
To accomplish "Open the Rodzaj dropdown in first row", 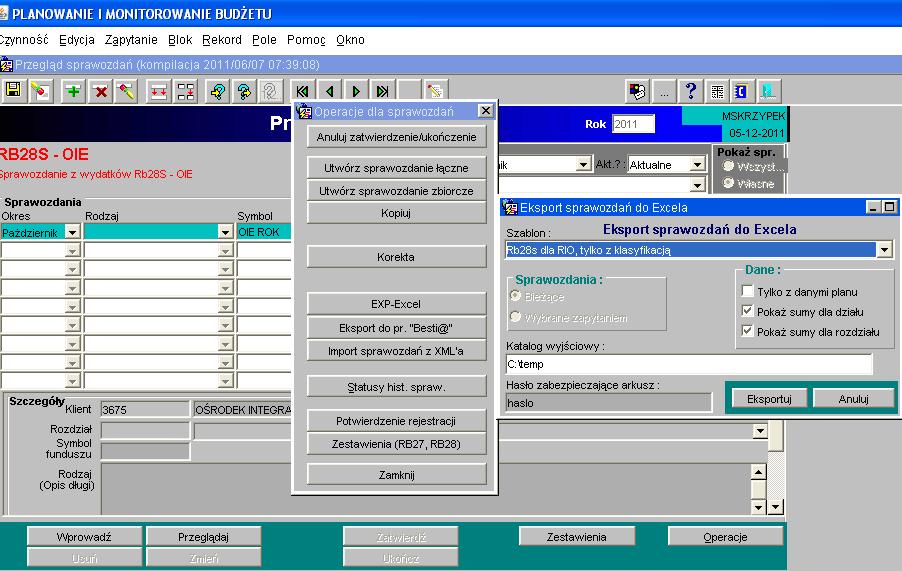I will (225, 232).
